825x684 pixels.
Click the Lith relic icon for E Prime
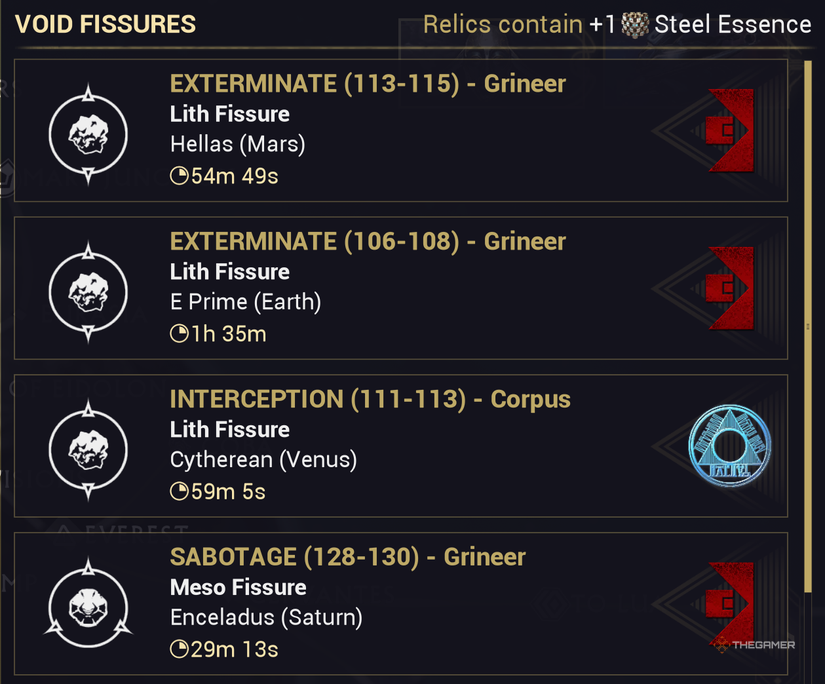click(88, 292)
